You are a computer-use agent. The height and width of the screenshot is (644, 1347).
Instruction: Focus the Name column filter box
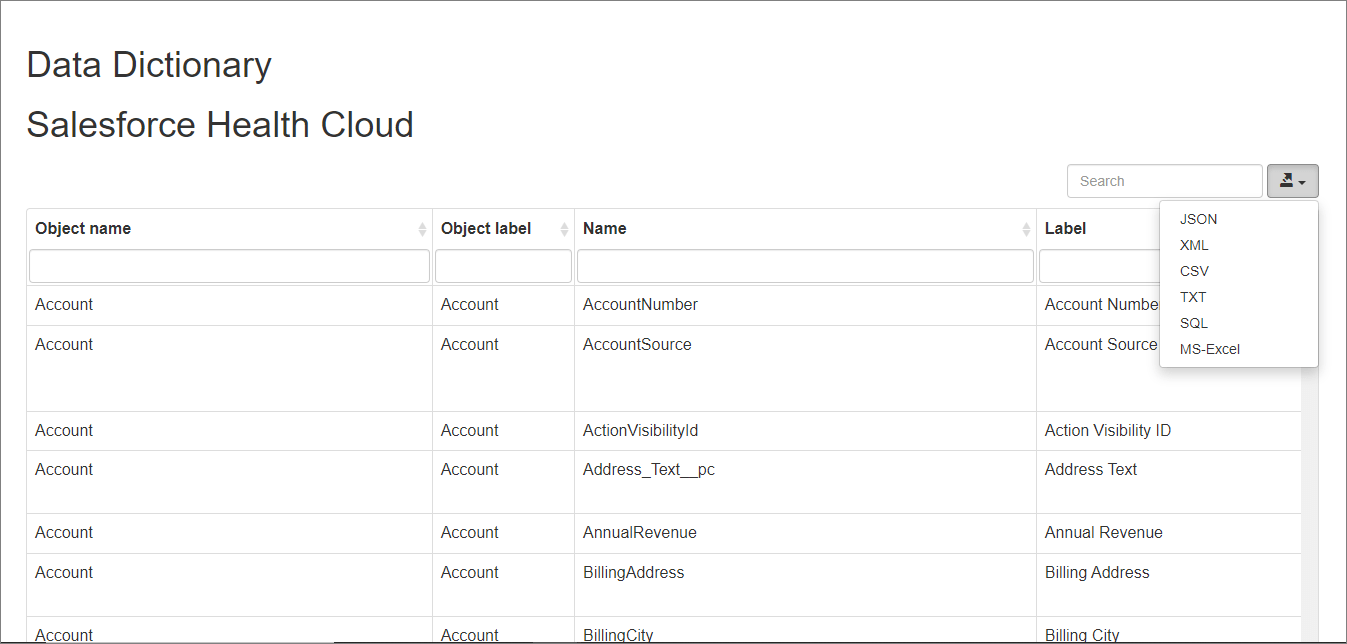point(805,266)
